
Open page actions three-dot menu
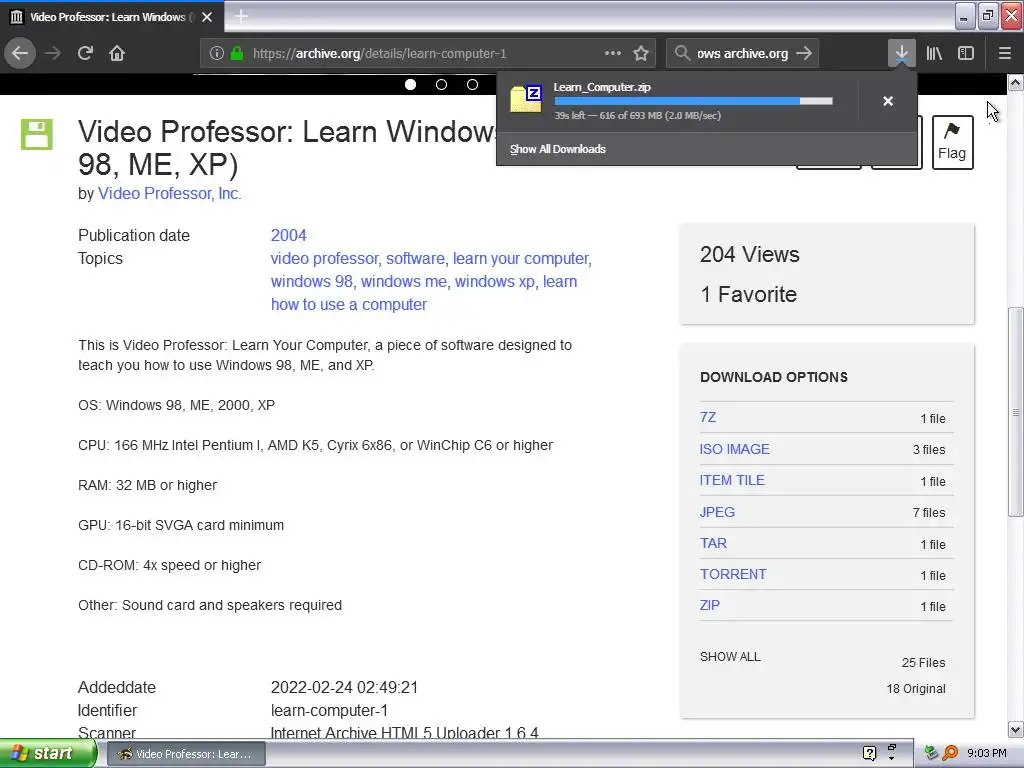pyautogui.click(x=613, y=53)
